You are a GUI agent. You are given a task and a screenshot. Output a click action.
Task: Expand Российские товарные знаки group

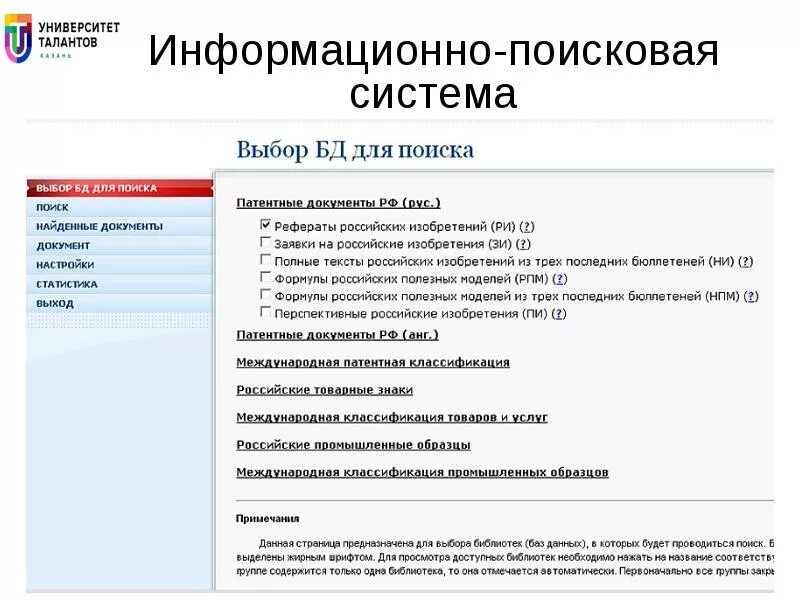pyautogui.click(x=324, y=390)
